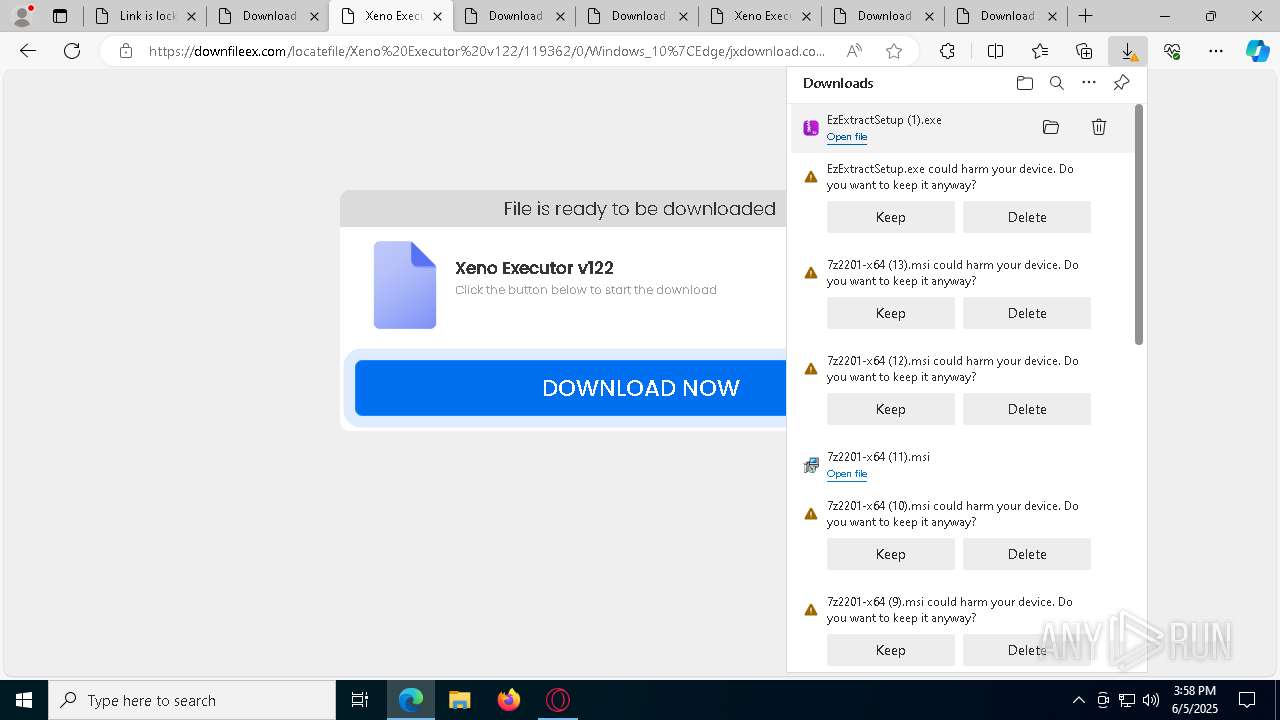Open Favorites list icon
This screenshot has height=720, width=1280.
(x=1040, y=51)
